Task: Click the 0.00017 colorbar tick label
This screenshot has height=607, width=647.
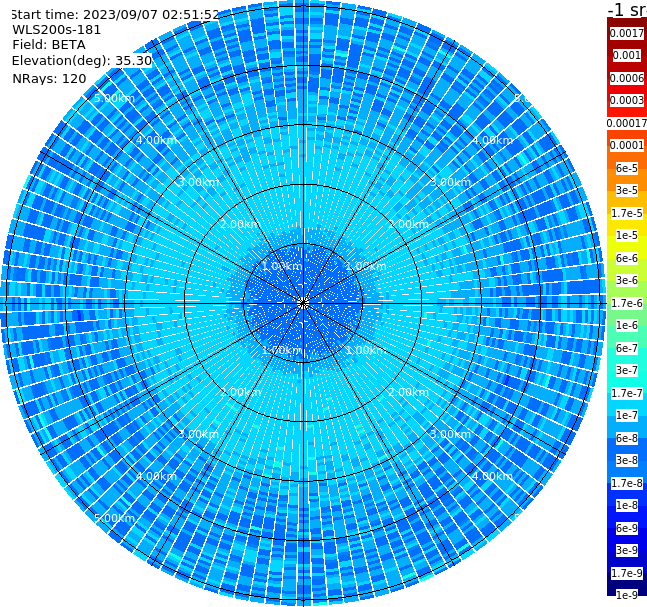Action: [x=627, y=123]
